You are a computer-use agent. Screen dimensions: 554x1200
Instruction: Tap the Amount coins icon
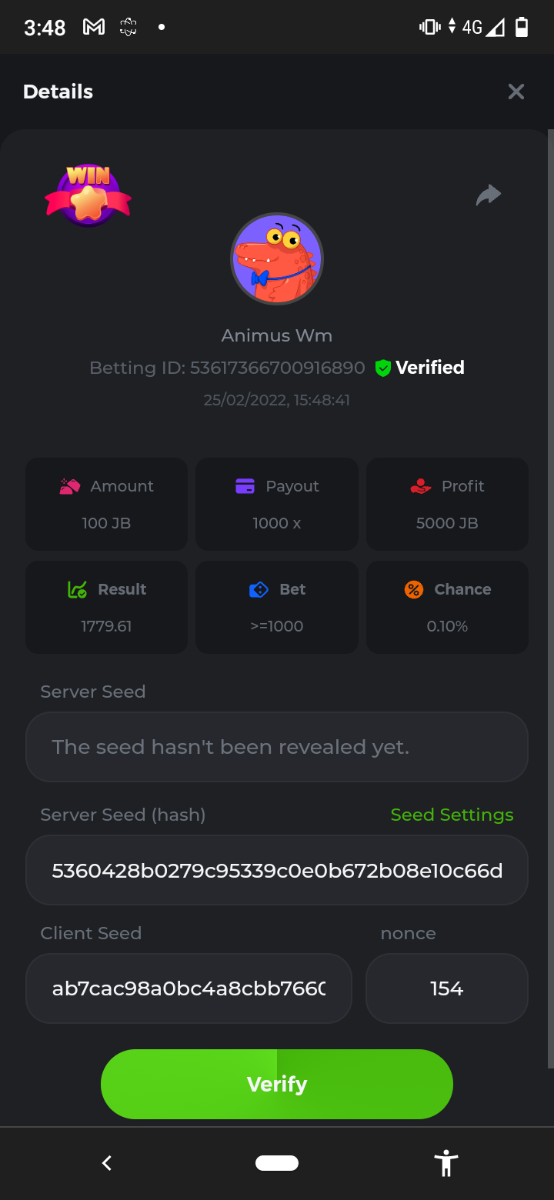pos(70,486)
